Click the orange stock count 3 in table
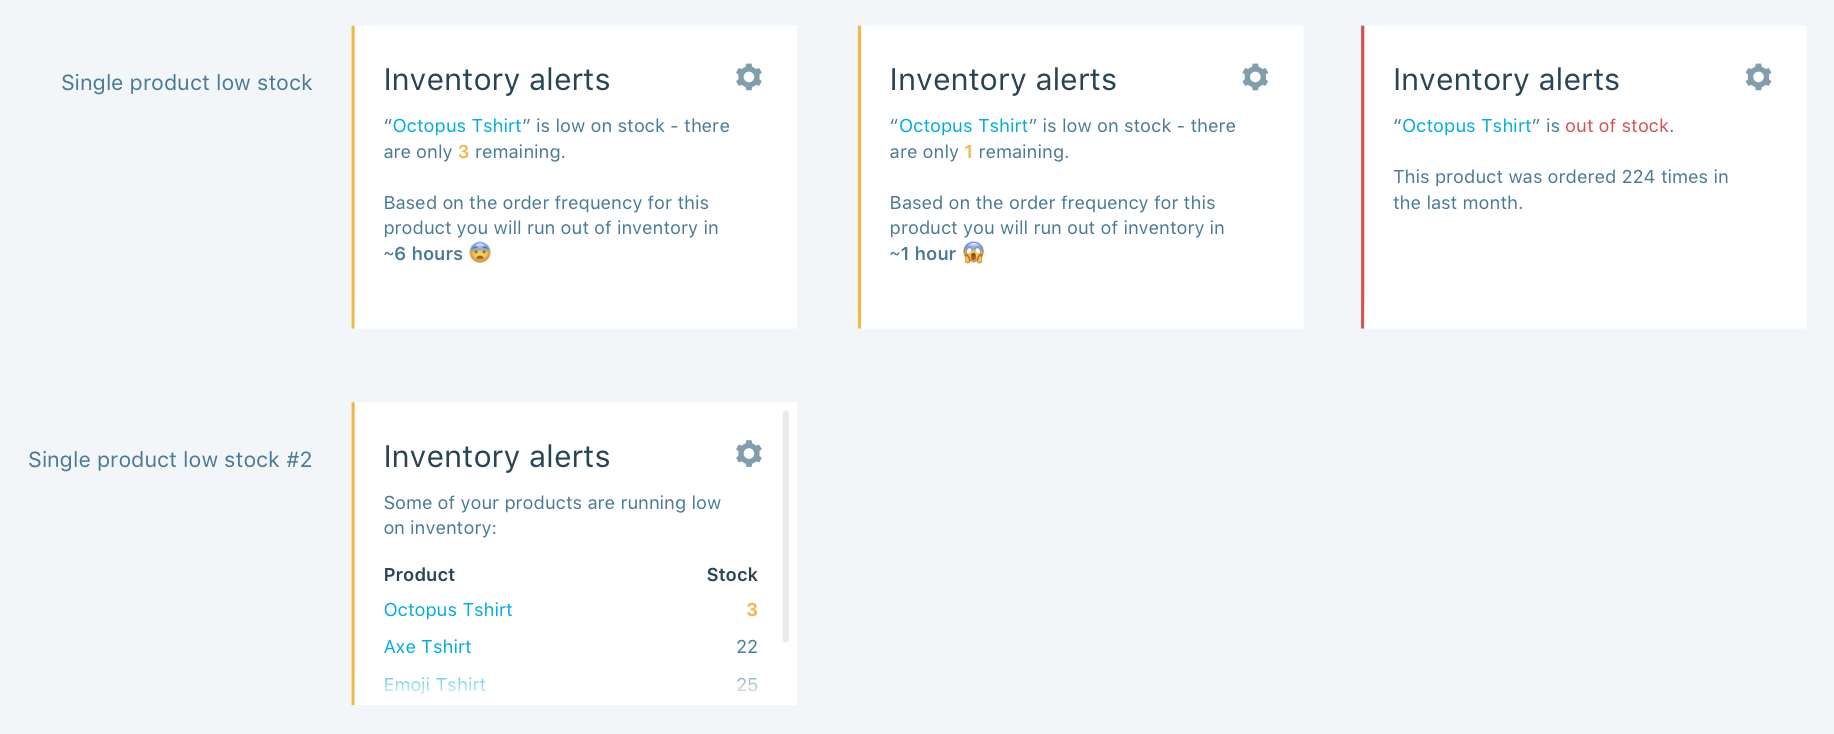This screenshot has width=1834, height=734. [x=752, y=610]
